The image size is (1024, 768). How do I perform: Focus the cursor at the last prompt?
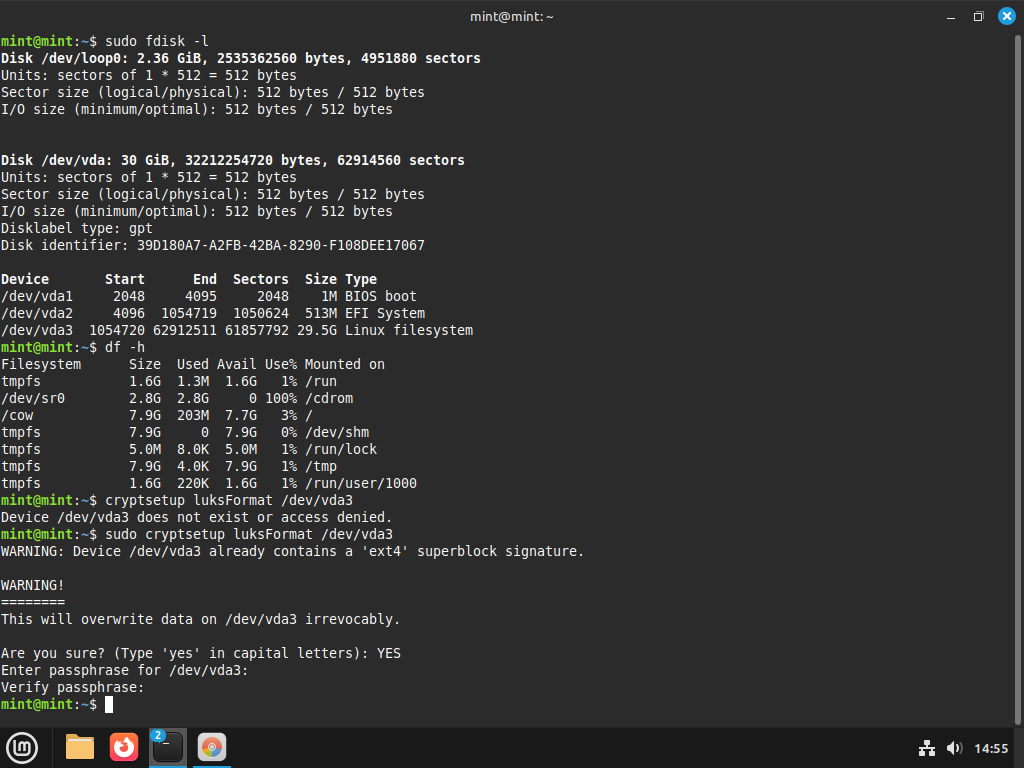[x=109, y=705]
